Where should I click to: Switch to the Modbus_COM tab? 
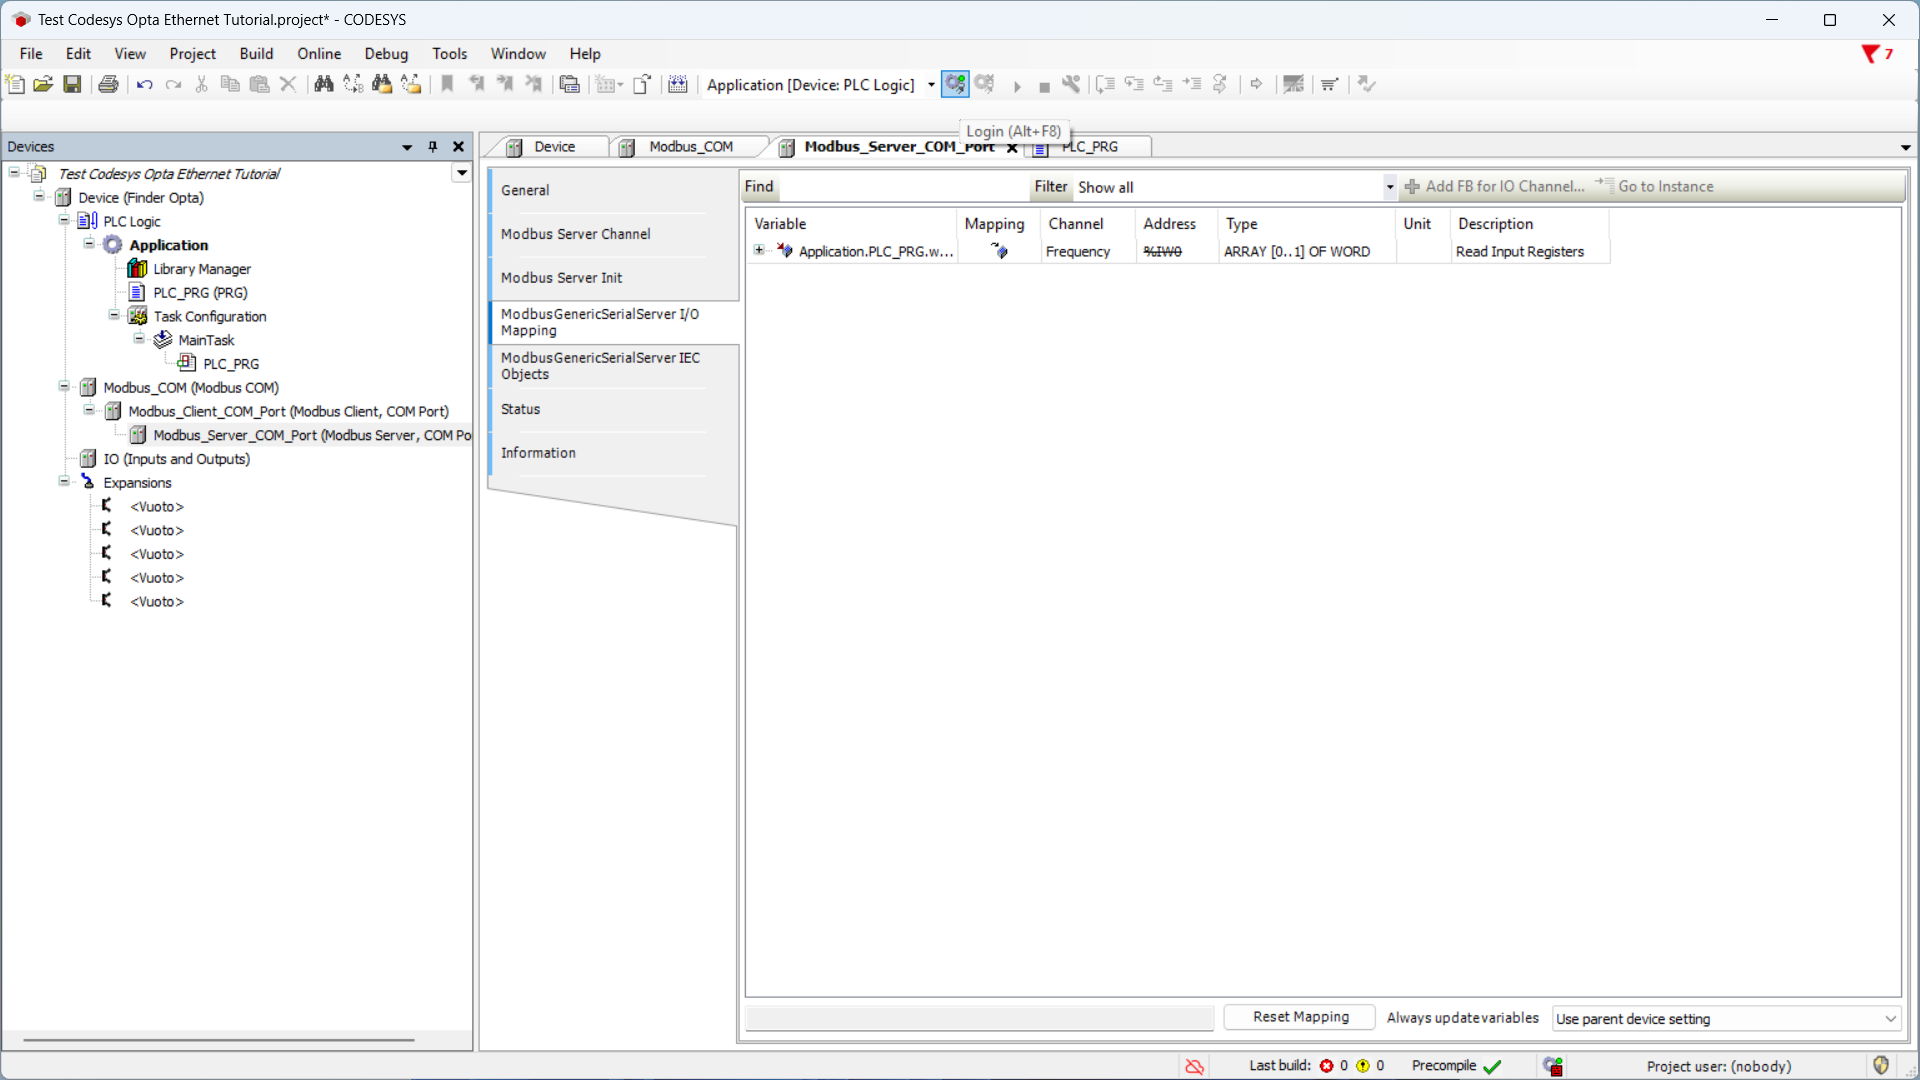690,147
